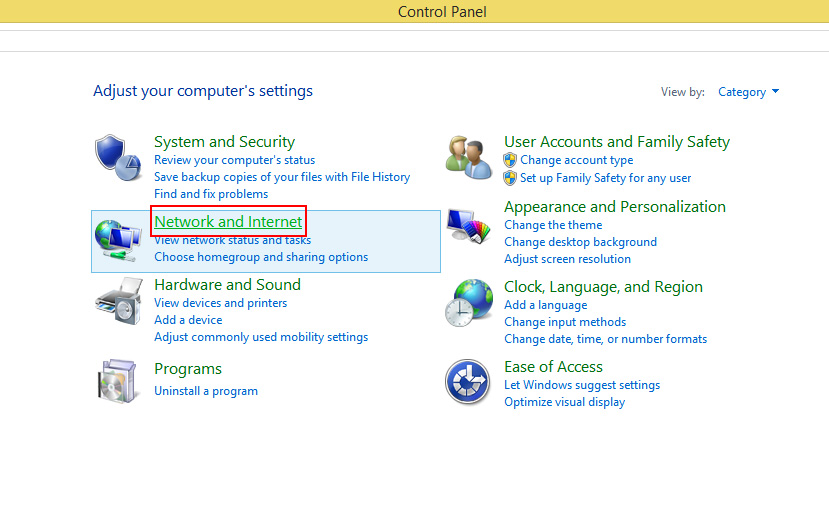This screenshot has width=829, height=528.
Task: Click View network status and tasks
Action: pyautogui.click(x=233, y=240)
